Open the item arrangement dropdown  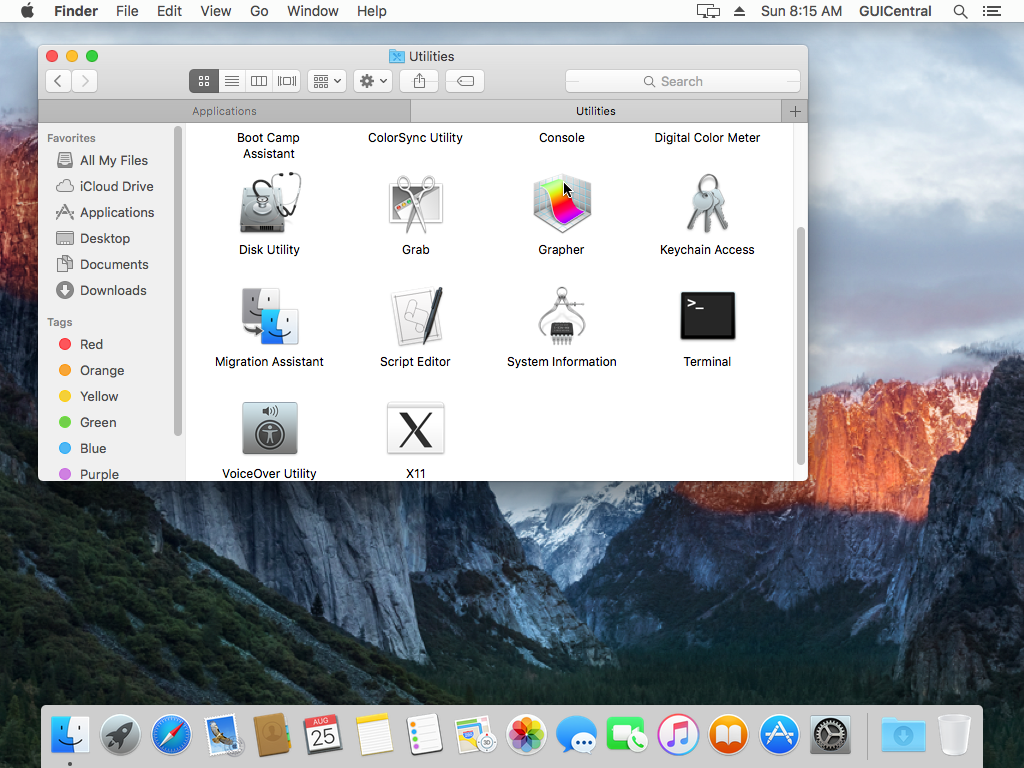pos(327,81)
